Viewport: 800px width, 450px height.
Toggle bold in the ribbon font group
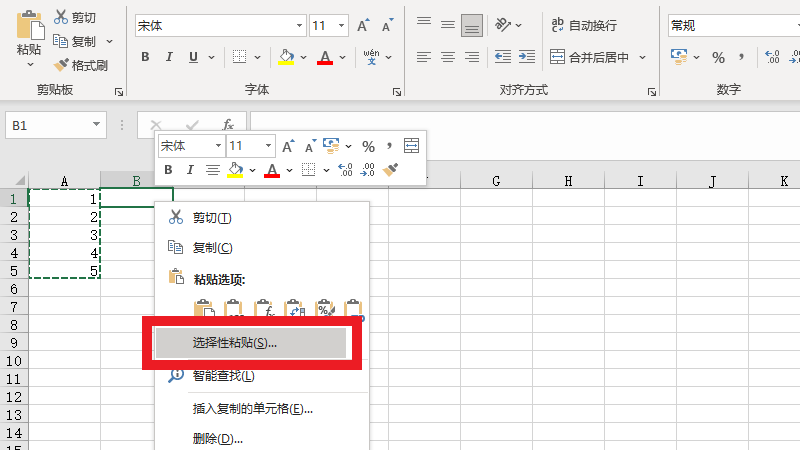pos(145,57)
